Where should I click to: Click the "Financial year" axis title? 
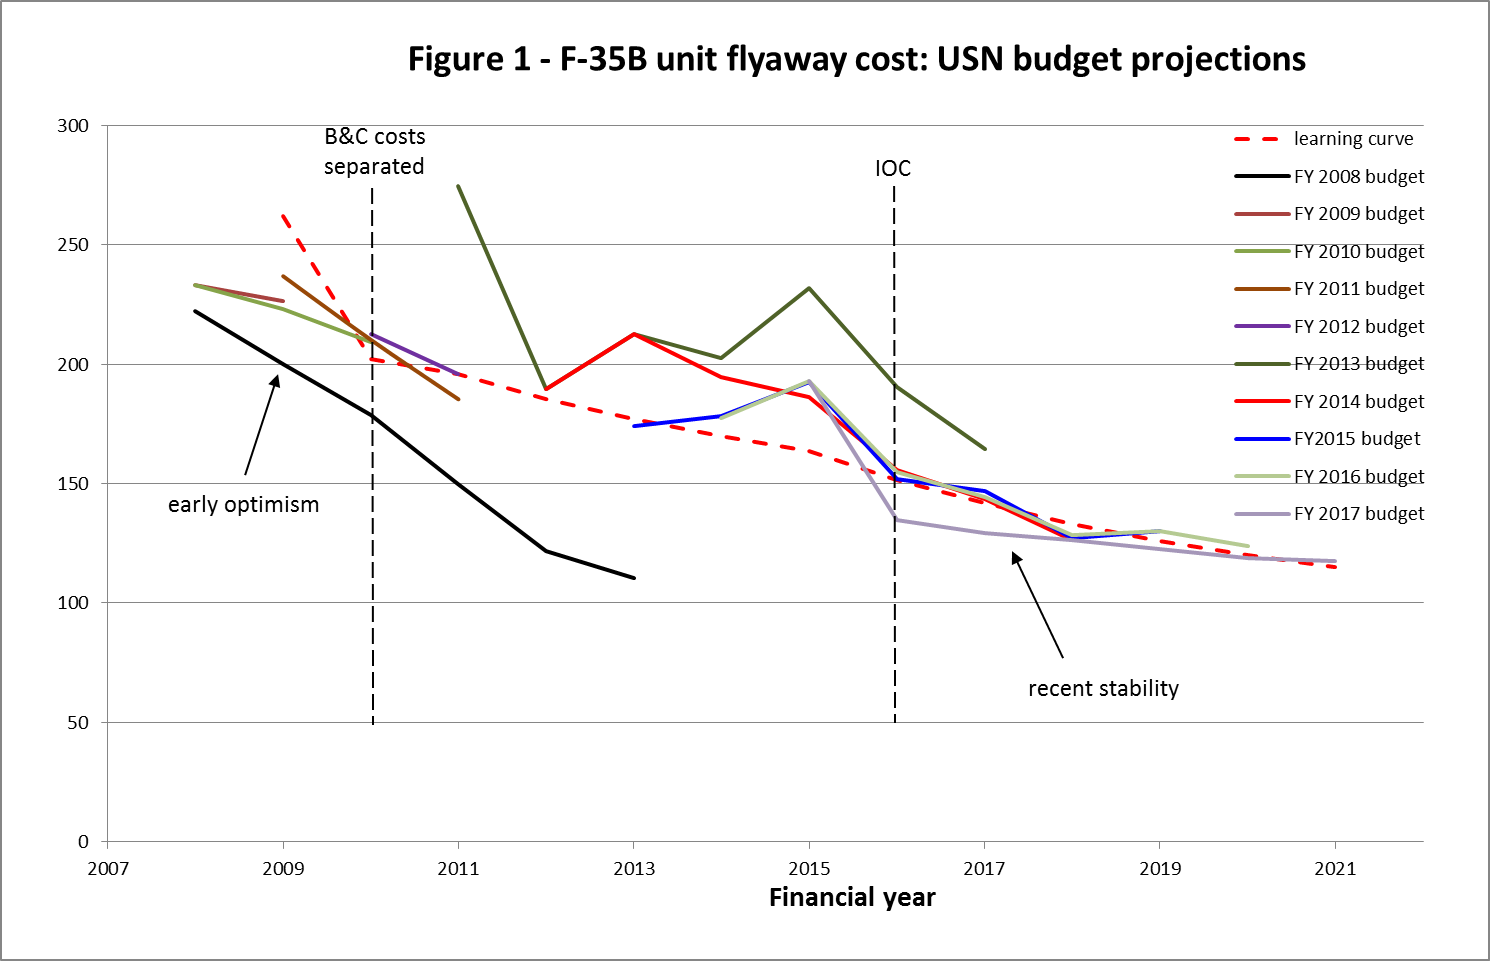852,898
